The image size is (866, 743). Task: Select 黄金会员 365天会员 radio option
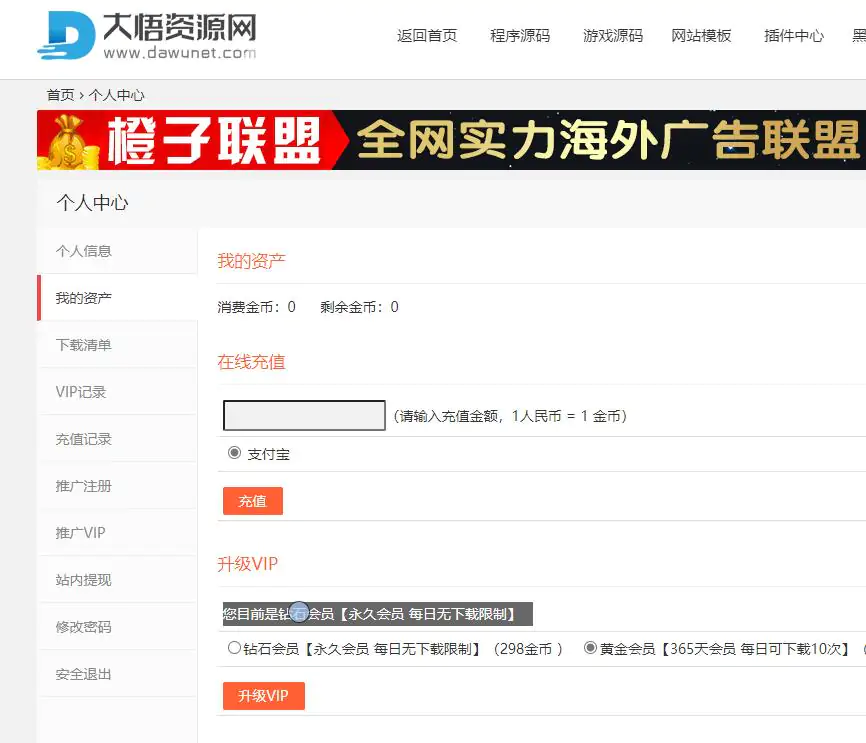tap(590, 647)
